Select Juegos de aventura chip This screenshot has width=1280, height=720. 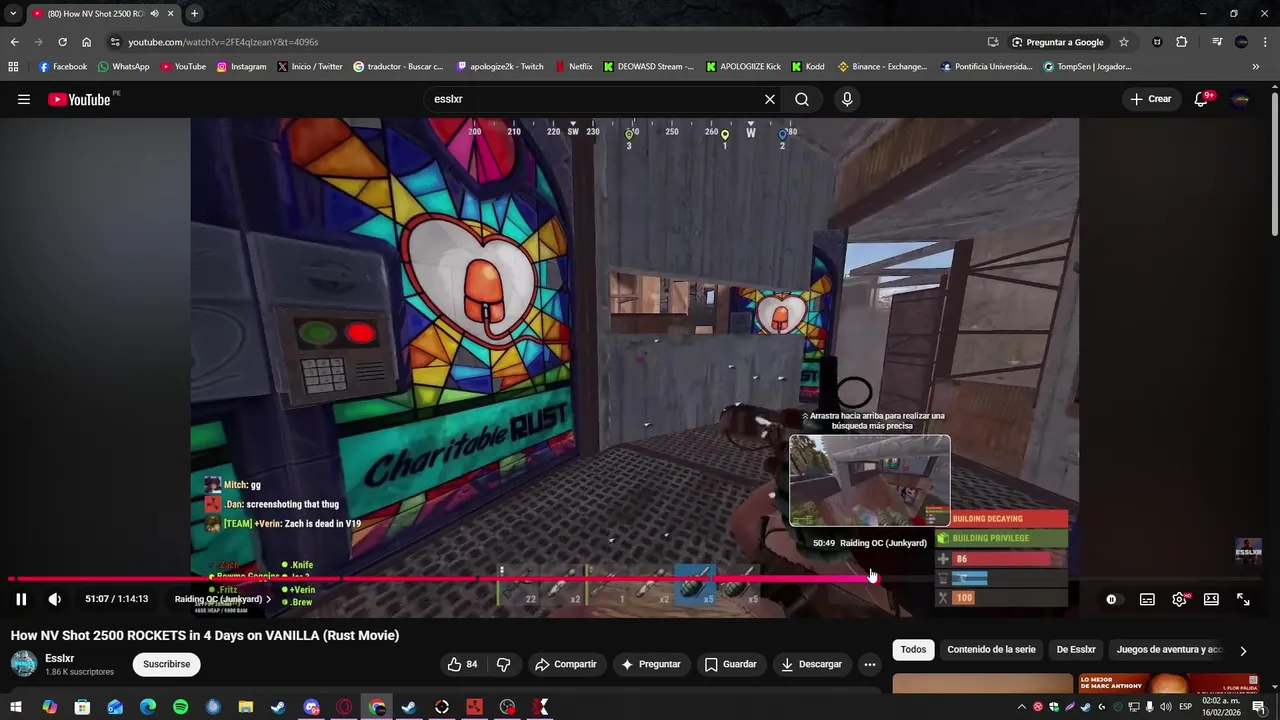pyautogui.click(x=1169, y=649)
